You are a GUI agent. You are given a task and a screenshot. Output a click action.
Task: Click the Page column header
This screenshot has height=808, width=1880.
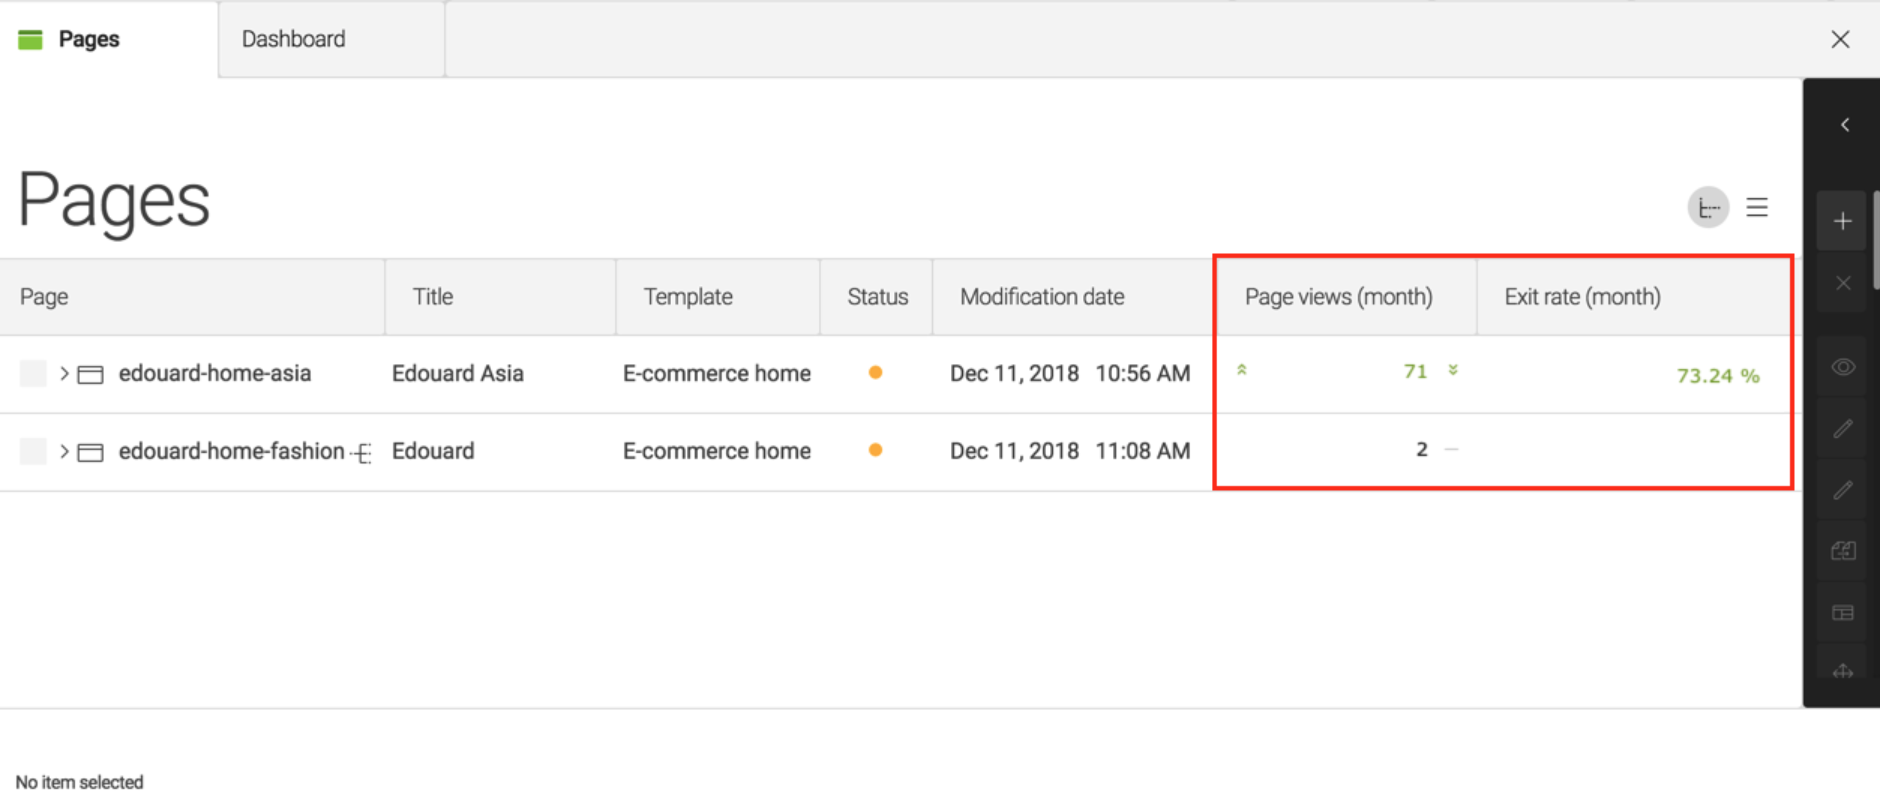tap(192, 297)
